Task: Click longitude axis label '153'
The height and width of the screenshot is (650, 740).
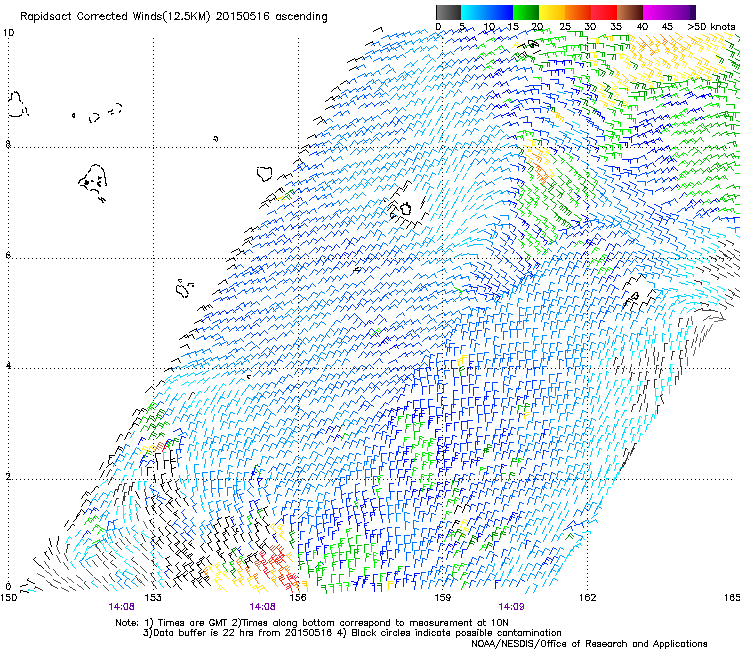Action: [x=153, y=598]
